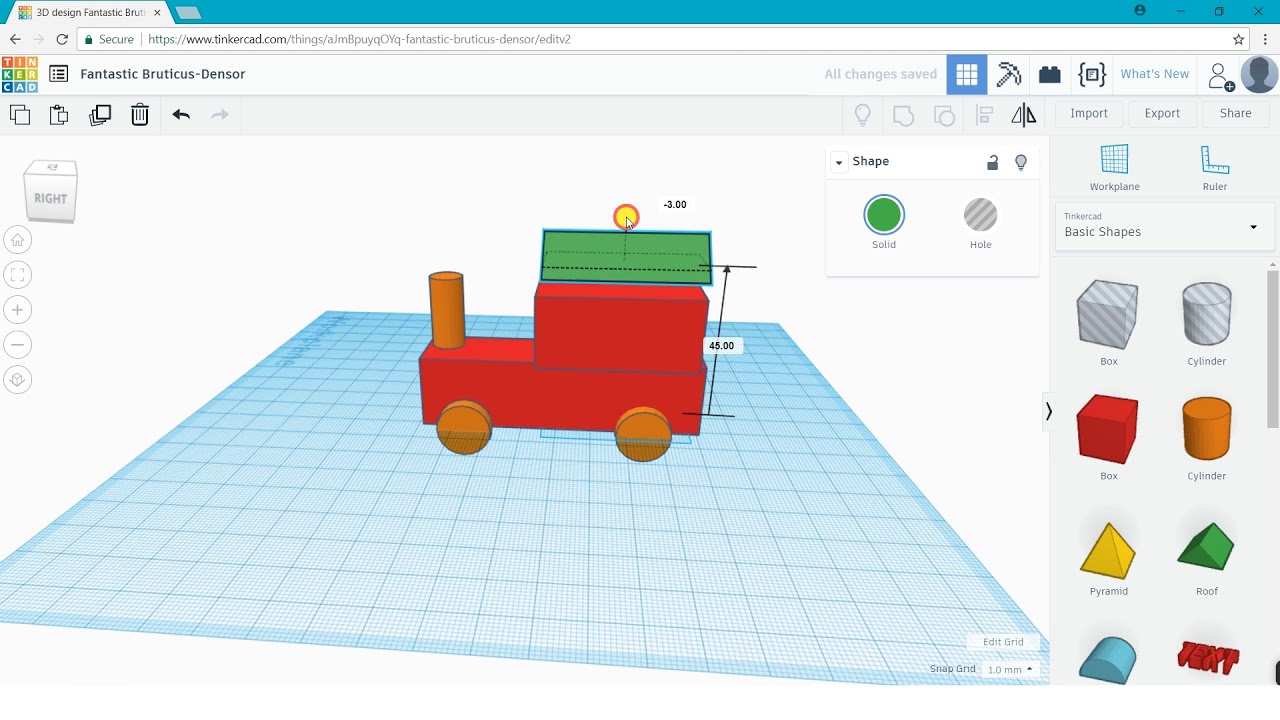
Task: Click the Show All lightbulb icon in toolbar
Action: (x=863, y=115)
